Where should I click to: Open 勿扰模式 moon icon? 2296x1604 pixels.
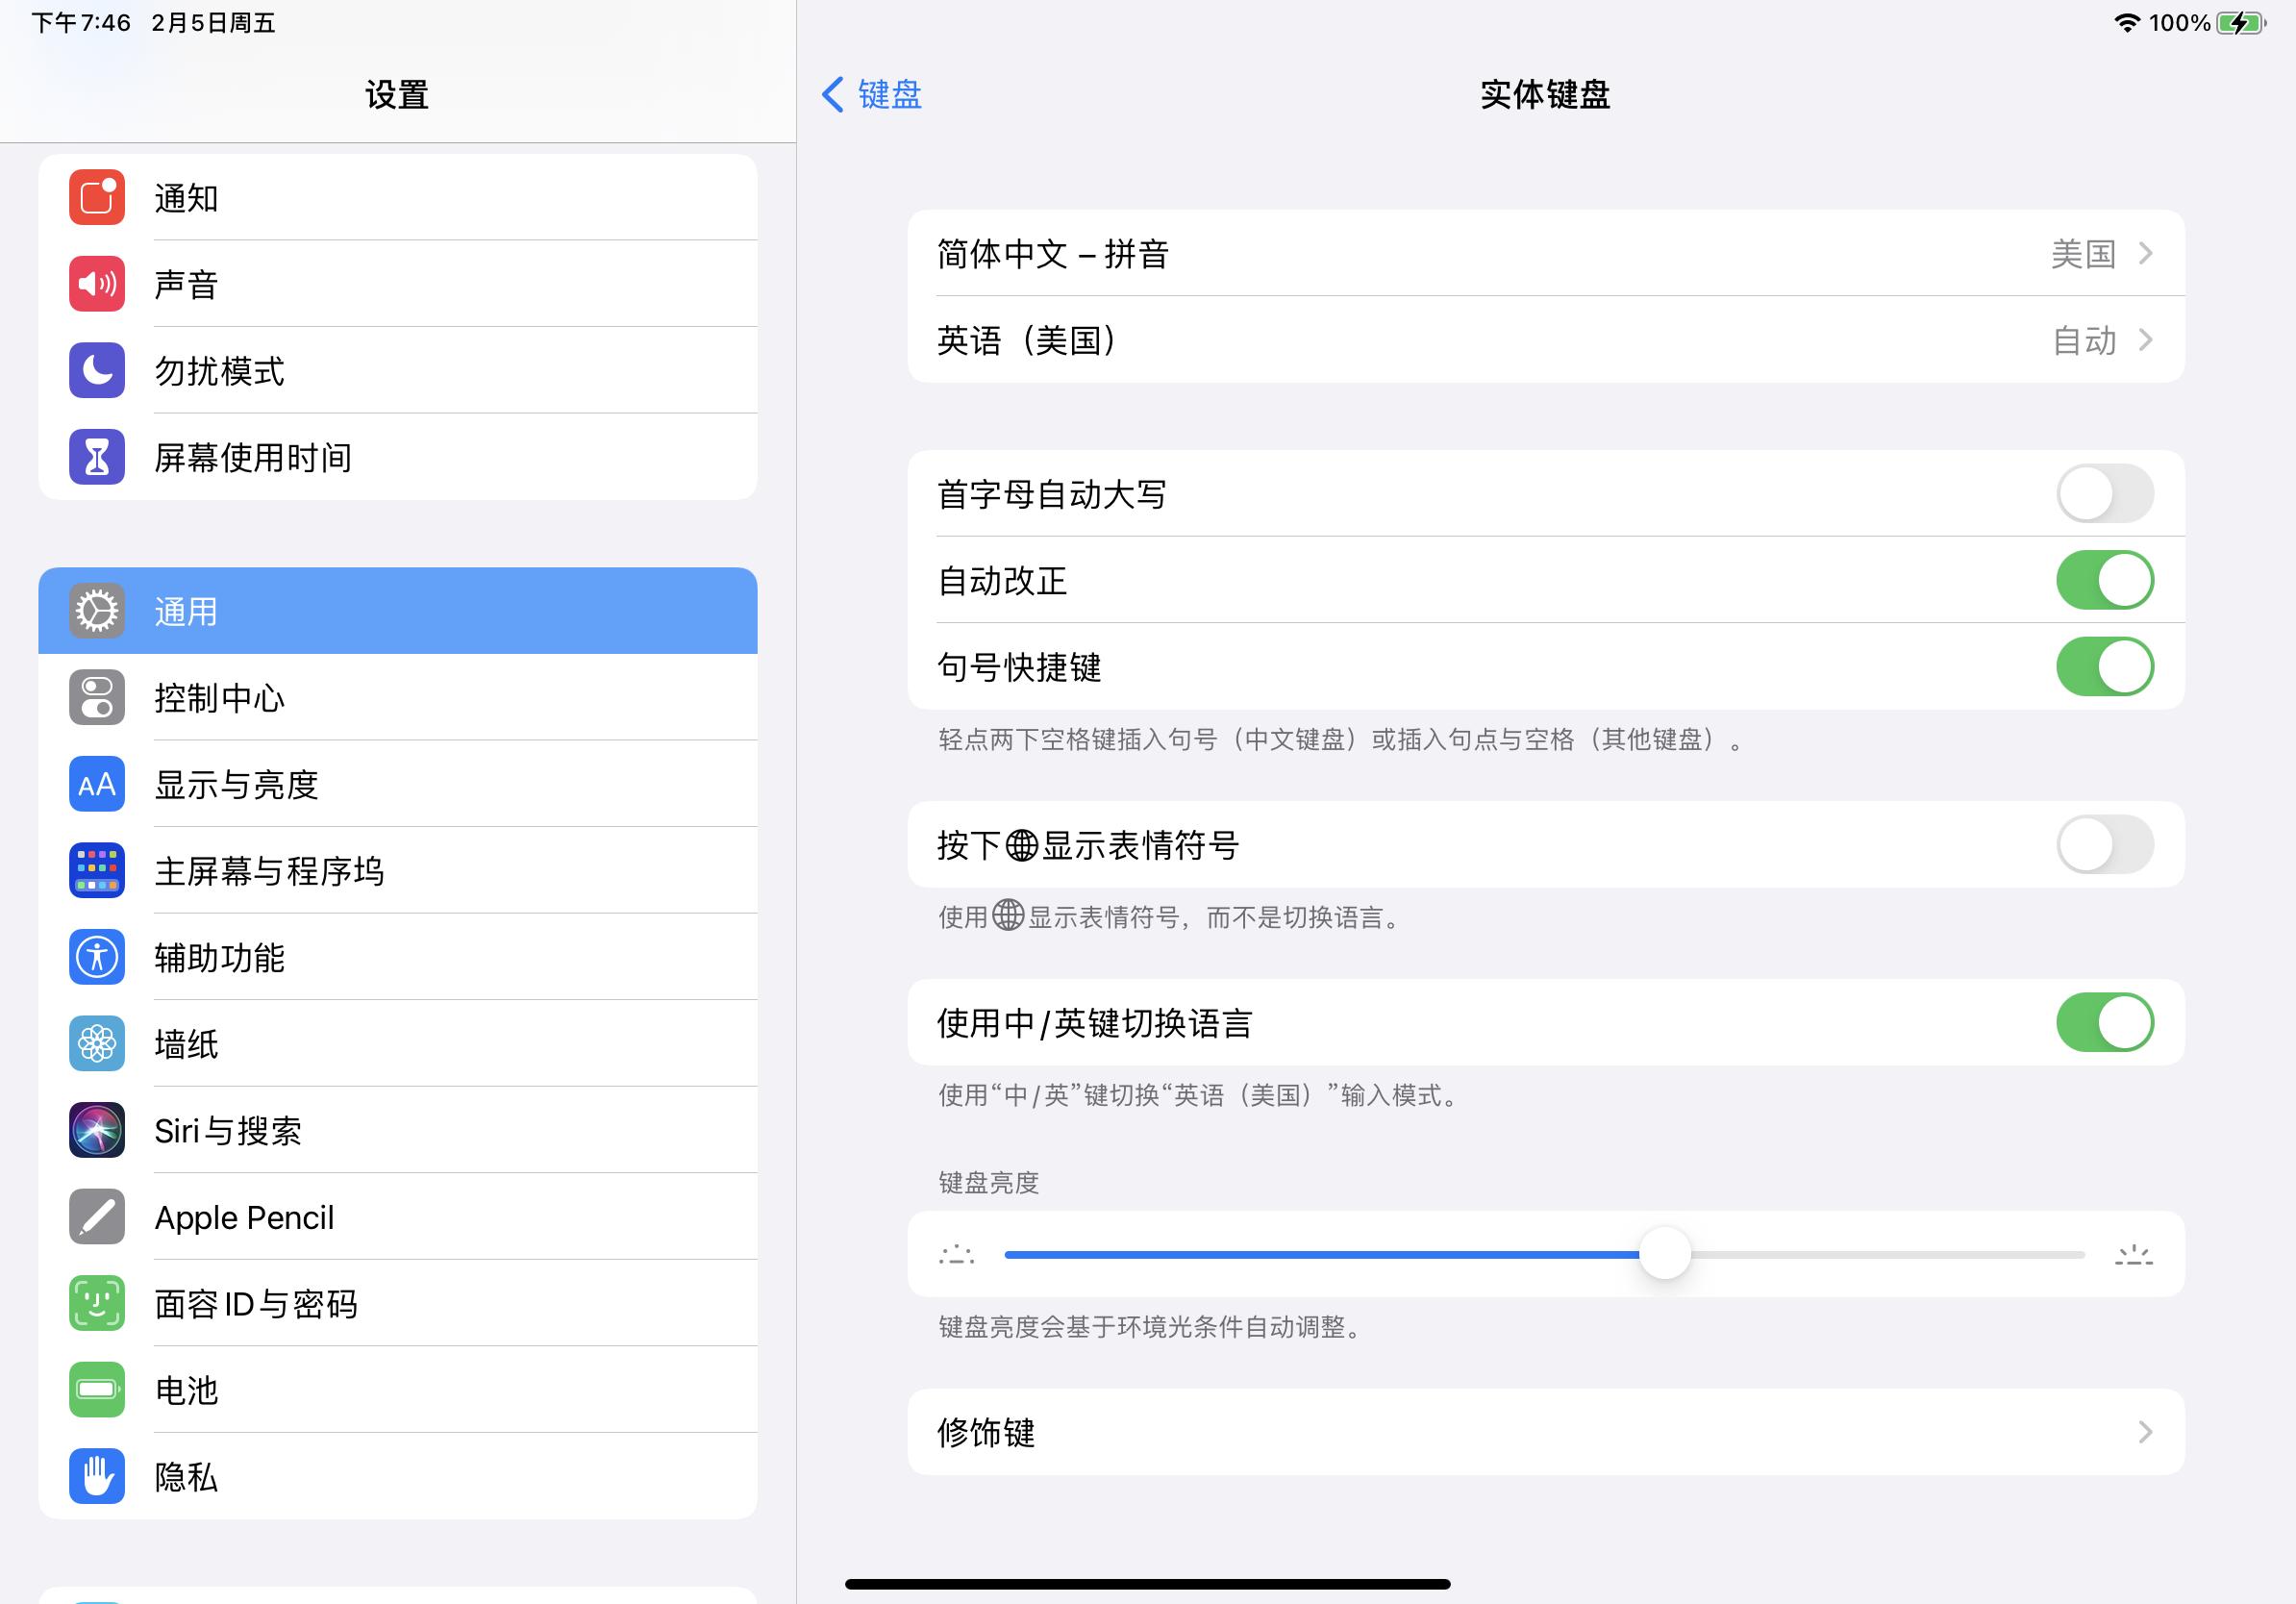(96, 370)
